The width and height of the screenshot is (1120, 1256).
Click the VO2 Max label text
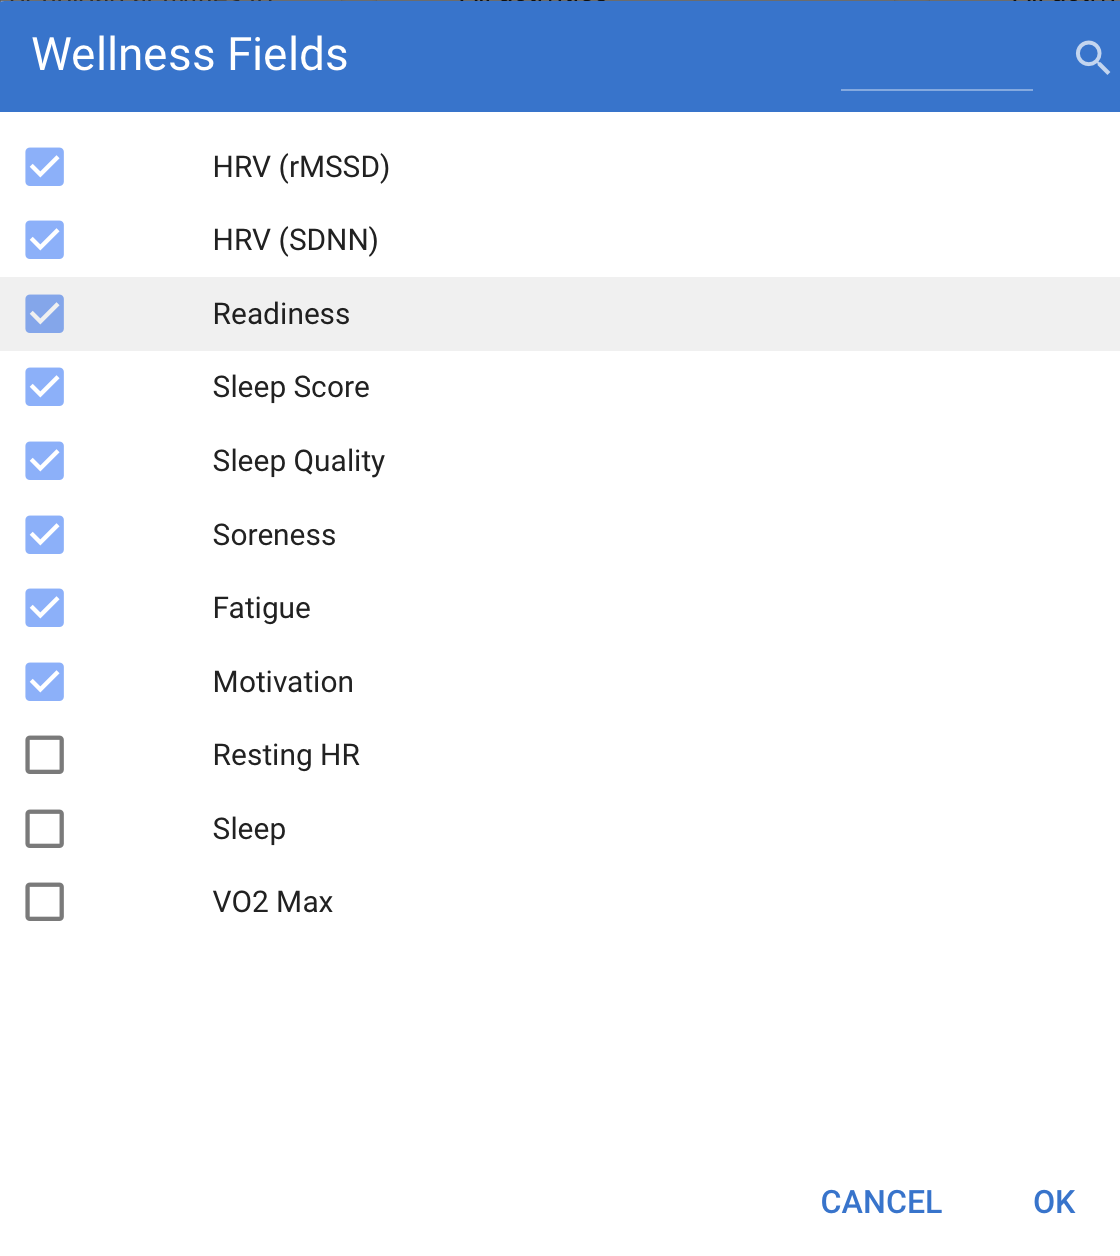(x=272, y=902)
